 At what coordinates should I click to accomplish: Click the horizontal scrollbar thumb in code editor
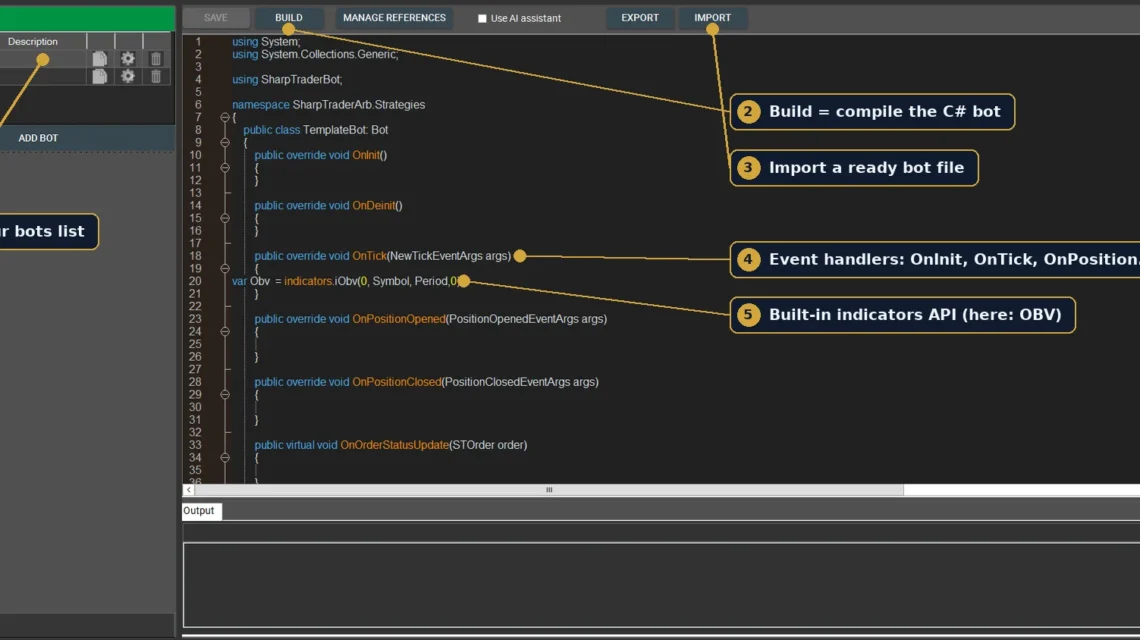[549, 490]
